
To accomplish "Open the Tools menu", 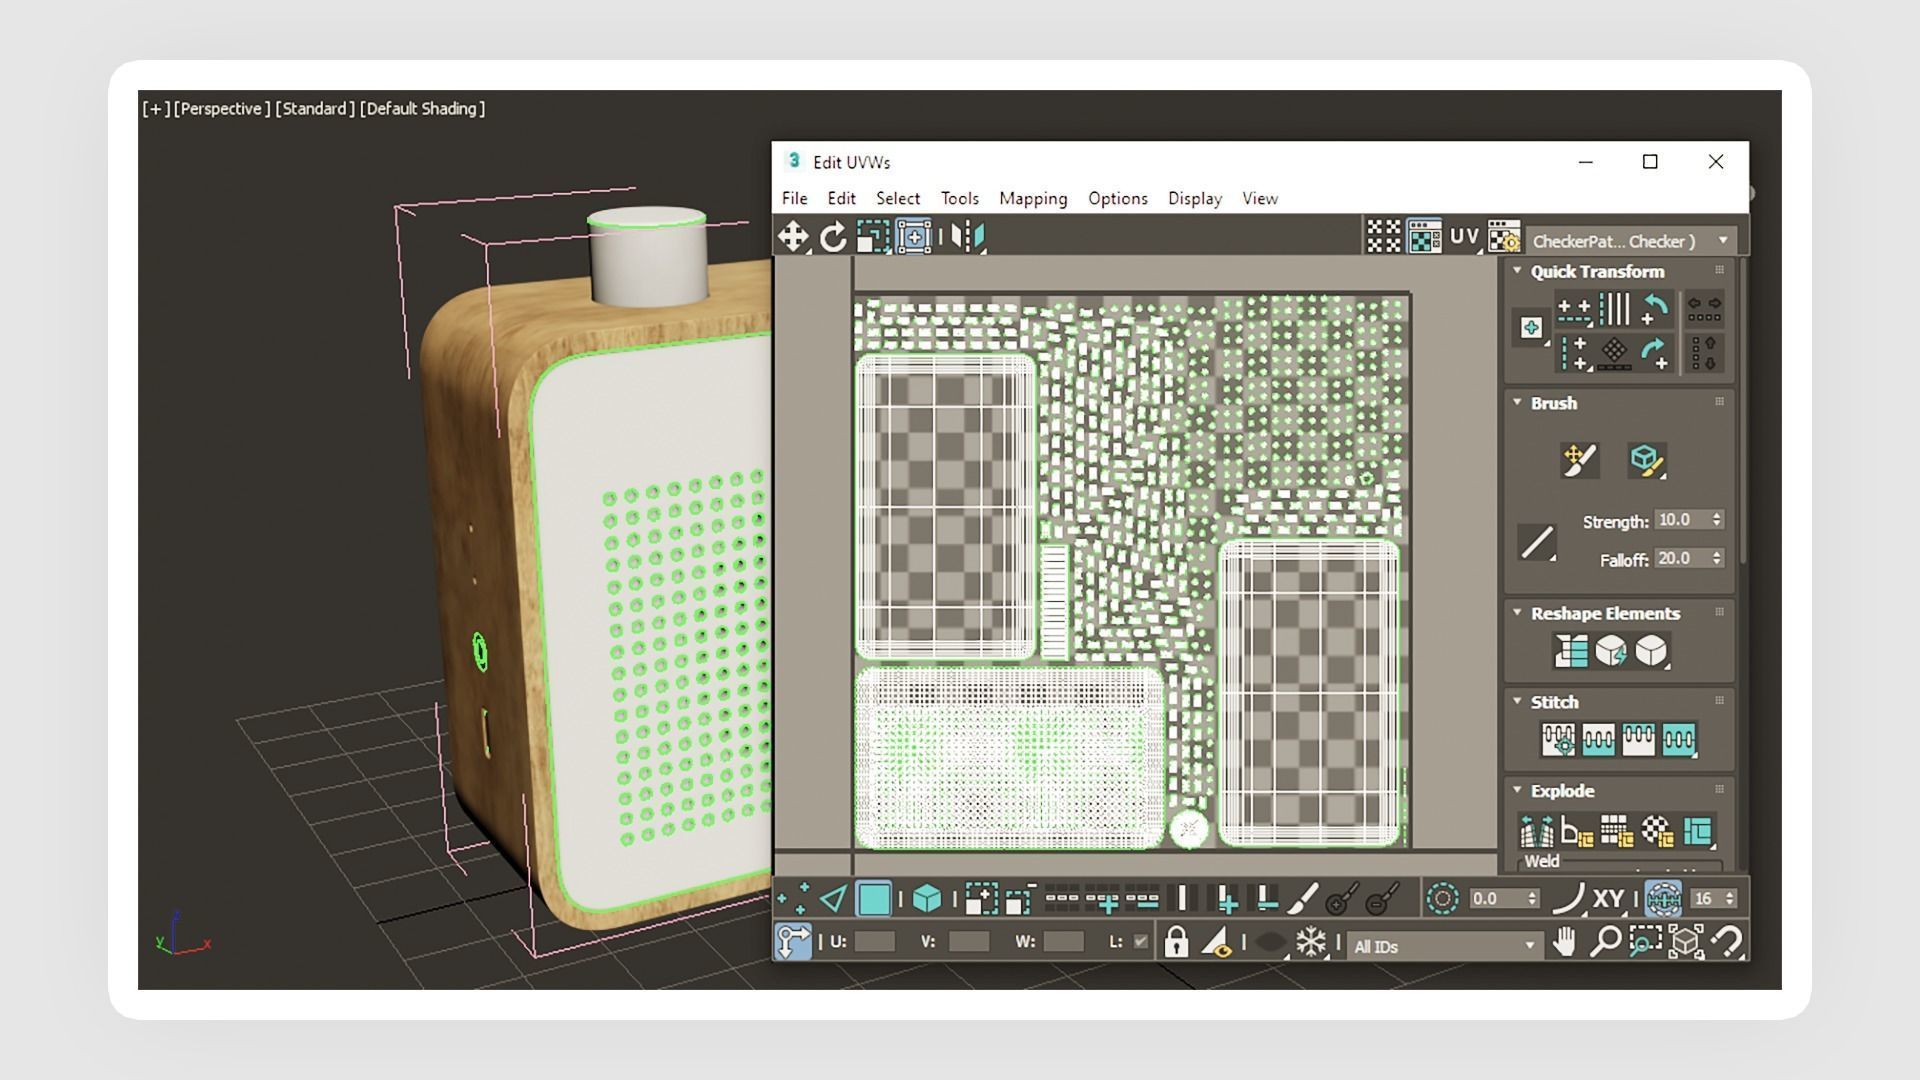I will tap(959, 198).
